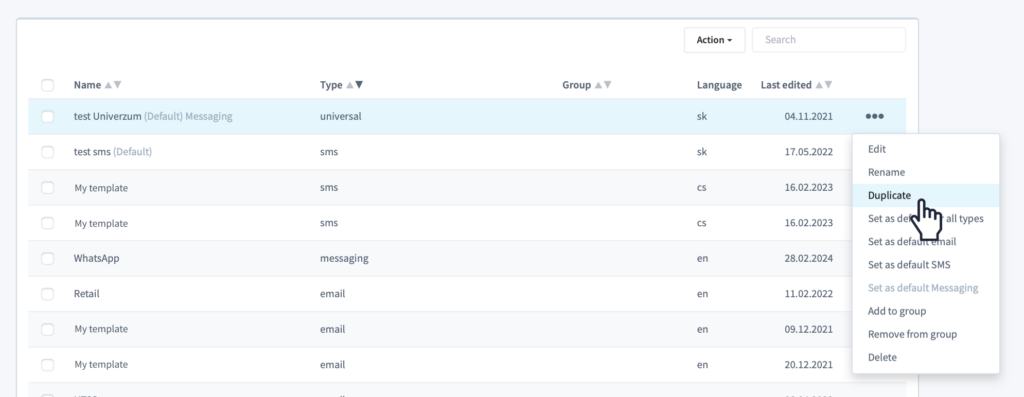Check the test Univerzum row checkbox

point(47,117)
